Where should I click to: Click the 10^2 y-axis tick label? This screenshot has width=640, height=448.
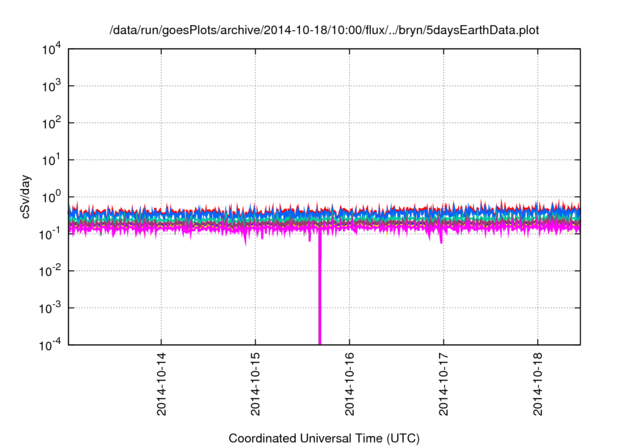click(51, 123)
